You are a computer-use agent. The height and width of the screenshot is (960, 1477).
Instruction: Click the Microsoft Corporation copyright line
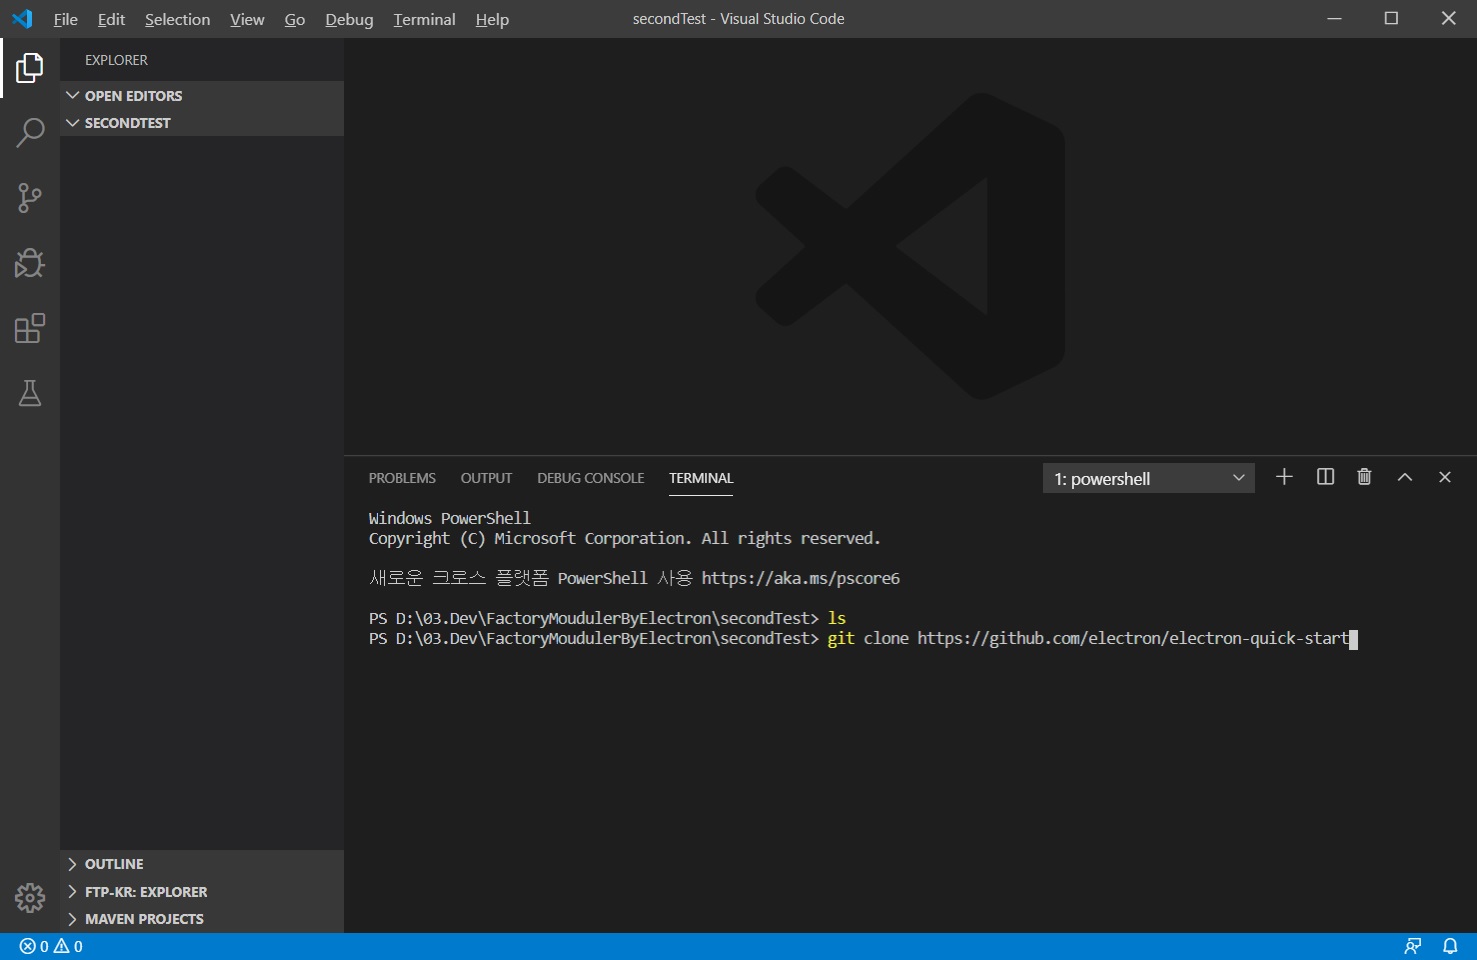pyautogui.click(x=625, y=538)
